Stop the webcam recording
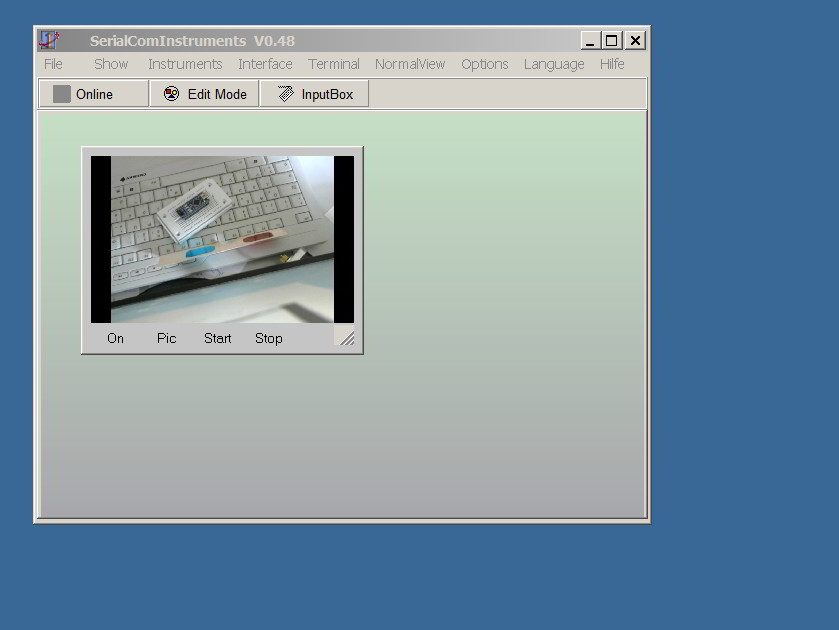The width and height of the screenshot is (839, 630). 269,338
